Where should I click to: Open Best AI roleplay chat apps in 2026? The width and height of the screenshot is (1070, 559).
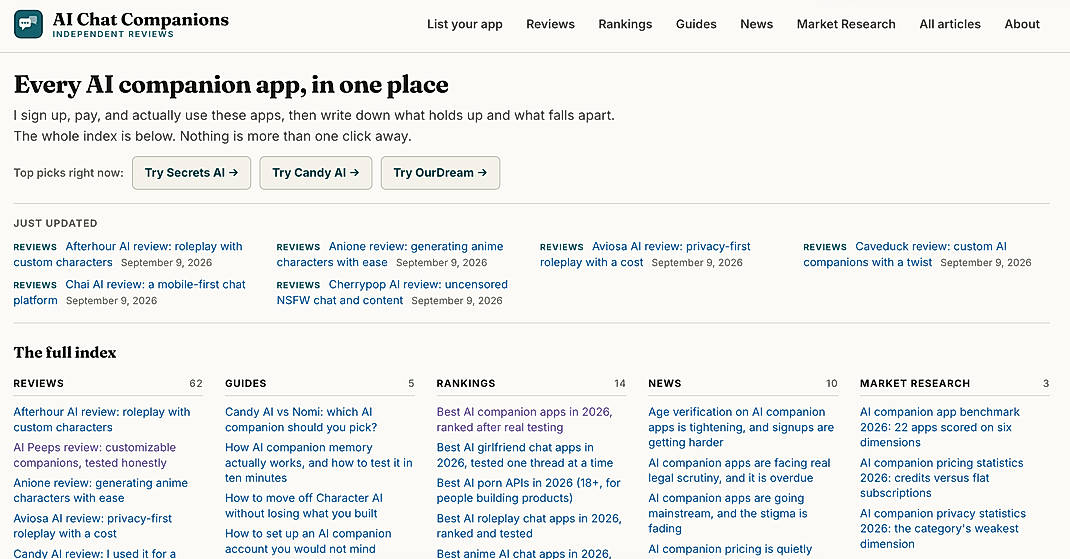click(x=529, y=526)
